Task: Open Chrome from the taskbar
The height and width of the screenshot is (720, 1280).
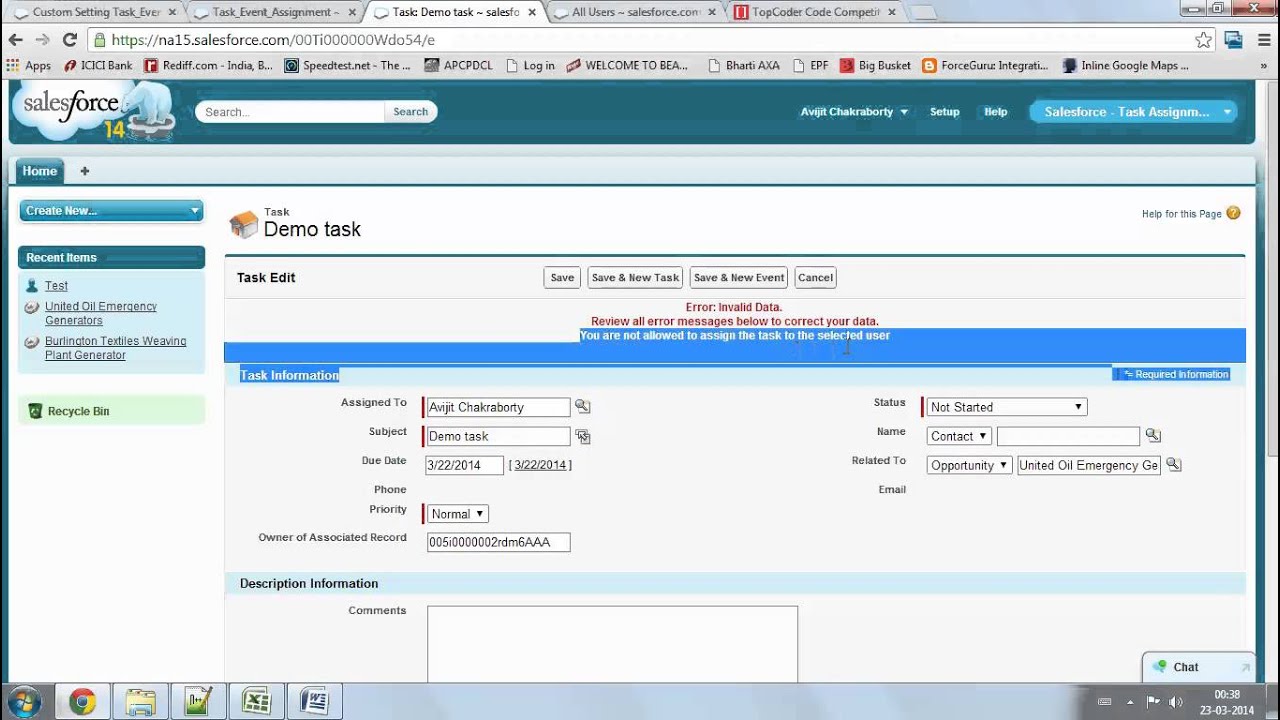Action: tap(82, 702)
